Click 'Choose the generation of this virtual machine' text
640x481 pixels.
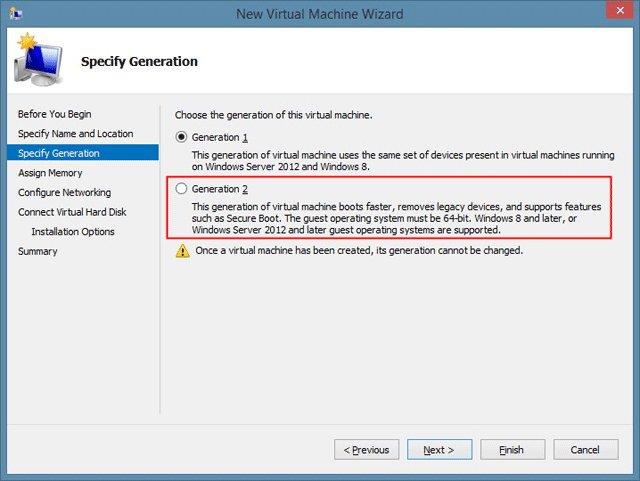[273, 115]
